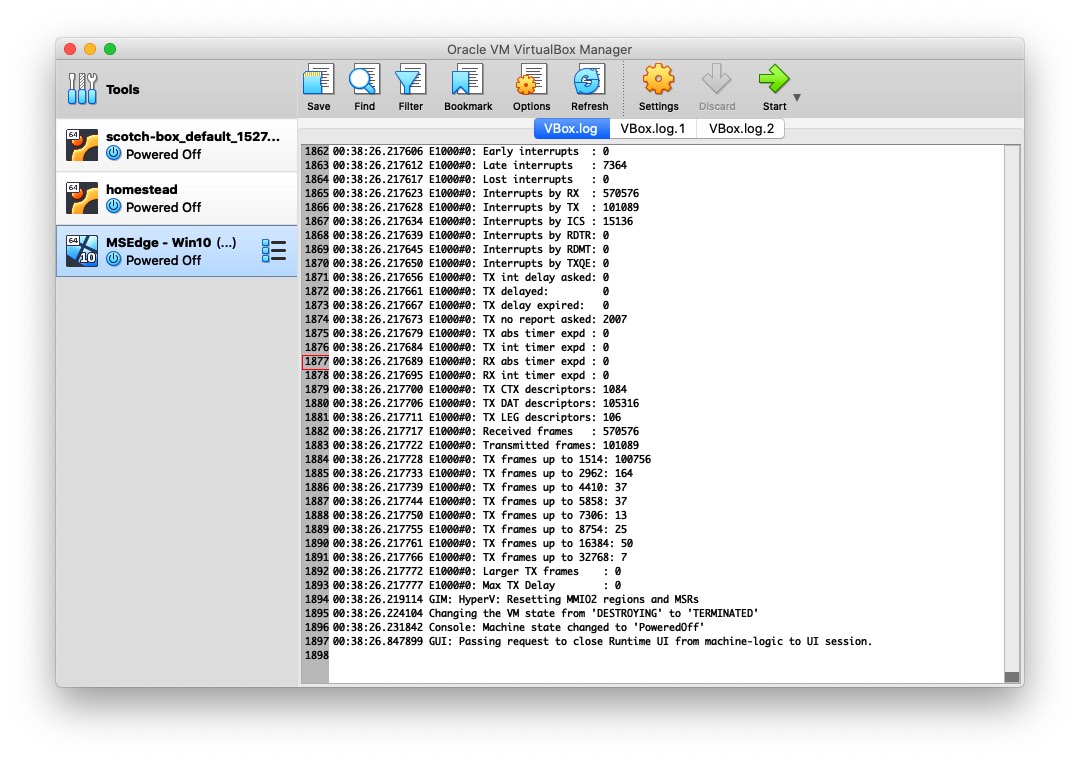Open log viewer Options
This screenshot has height=761, width=1080.
click(531, 80)
